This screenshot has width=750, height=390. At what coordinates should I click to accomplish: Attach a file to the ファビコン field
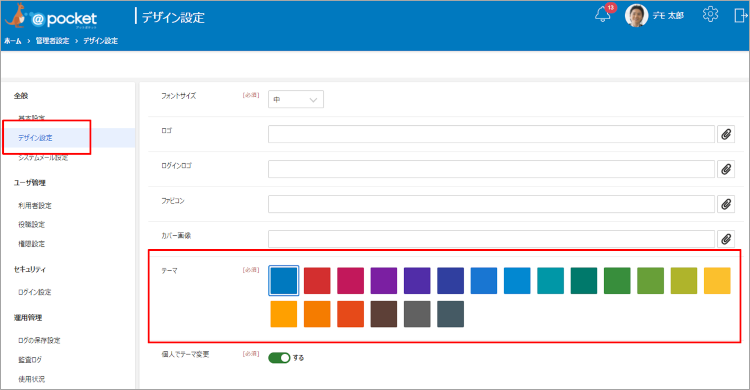tap(726, 204)
